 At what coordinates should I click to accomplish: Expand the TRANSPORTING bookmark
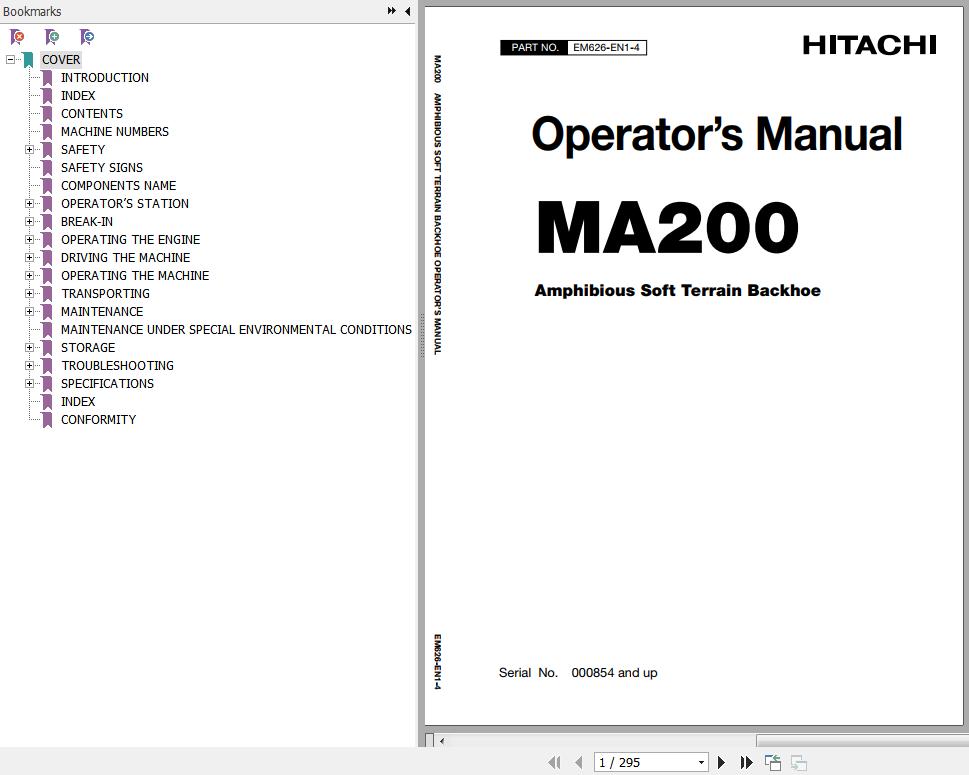[x=29, y=293]
